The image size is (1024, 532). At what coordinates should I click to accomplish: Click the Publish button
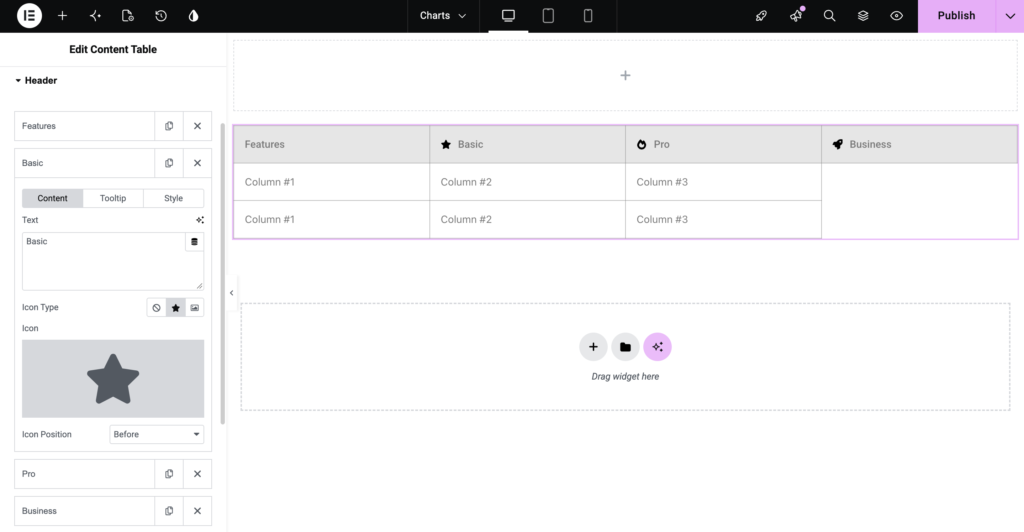pos(957,16)
